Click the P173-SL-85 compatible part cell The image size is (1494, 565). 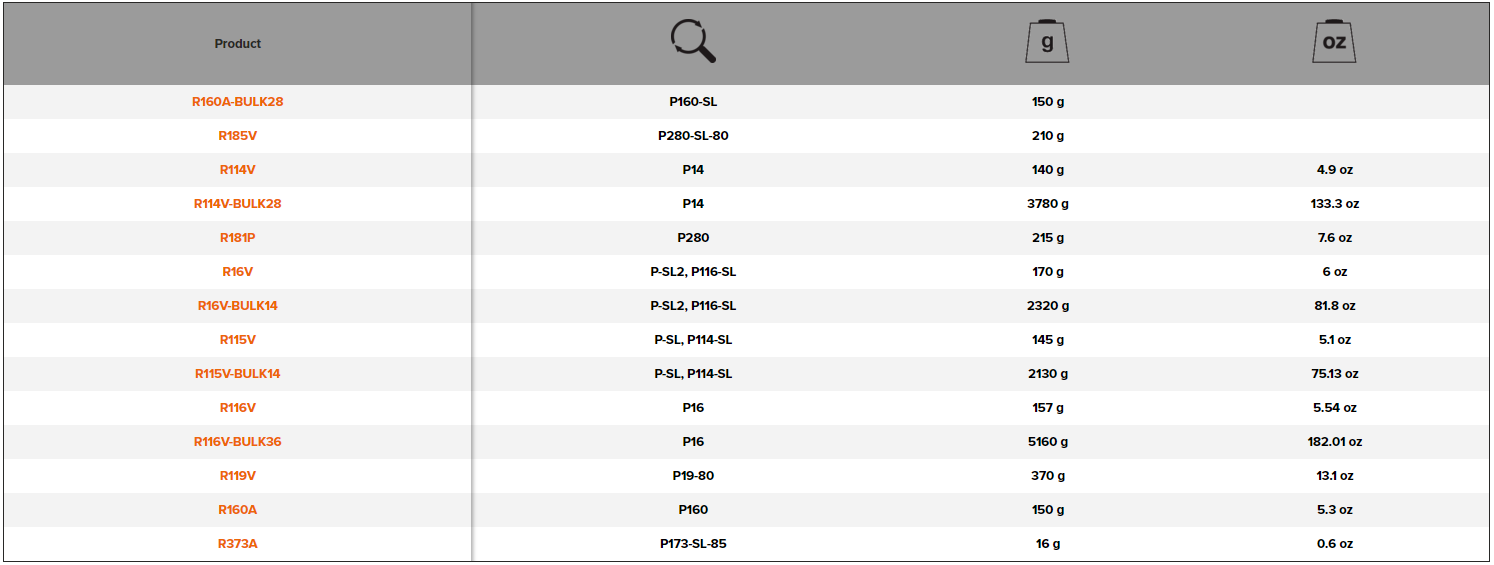[x=693, y=544]
